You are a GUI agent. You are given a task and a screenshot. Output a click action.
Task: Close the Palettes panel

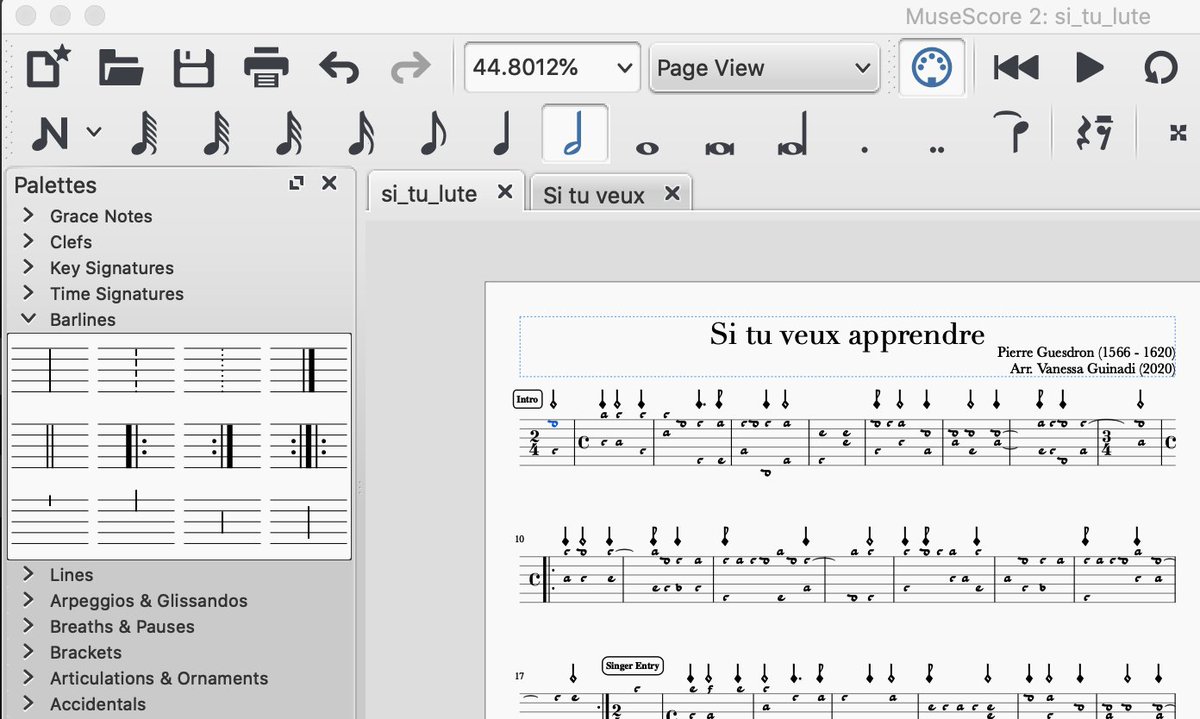coord(329,183)
